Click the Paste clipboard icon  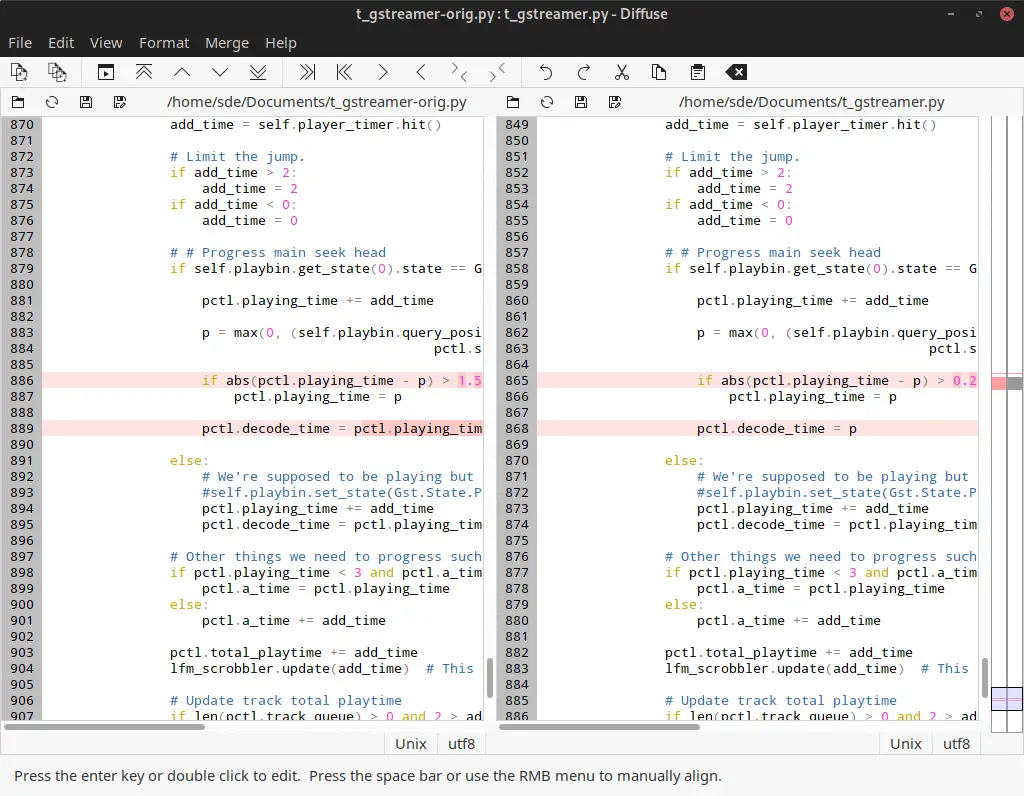point(697,72)
